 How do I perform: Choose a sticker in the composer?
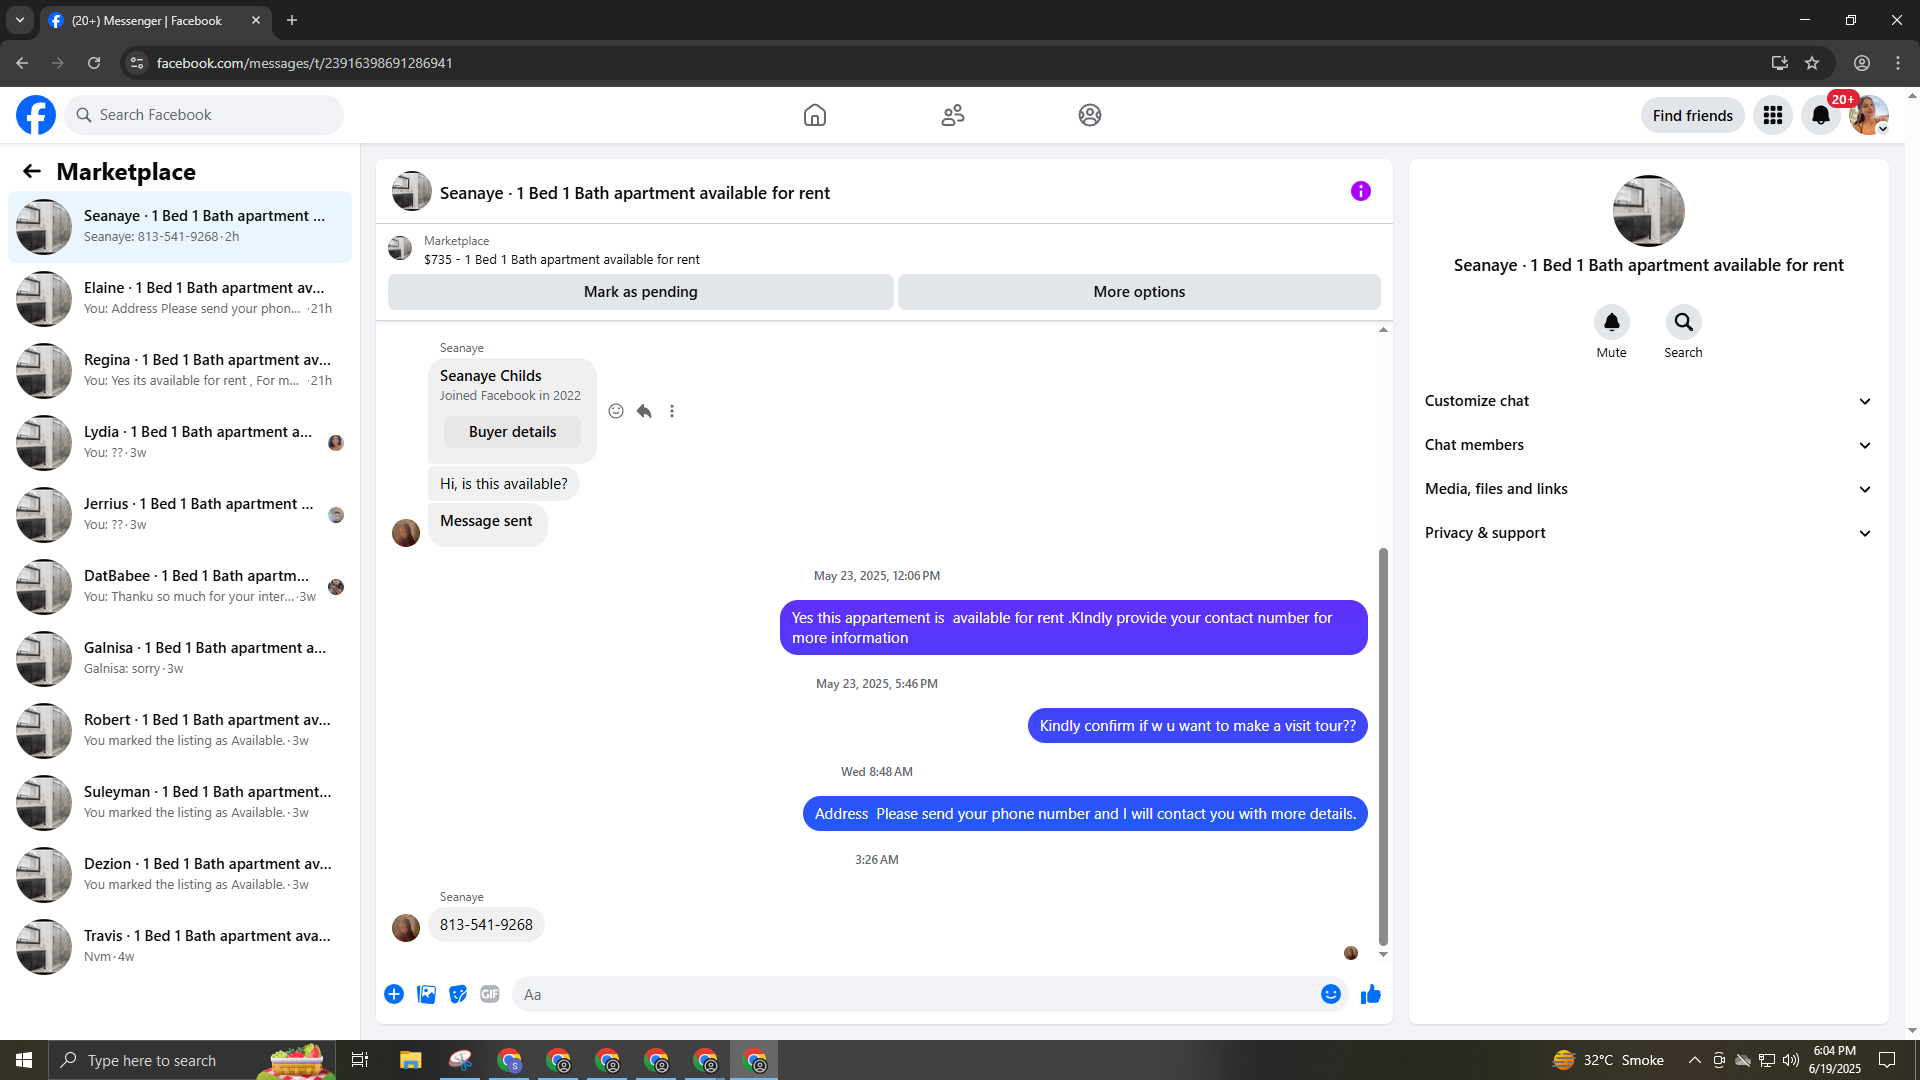click(458, 994)
